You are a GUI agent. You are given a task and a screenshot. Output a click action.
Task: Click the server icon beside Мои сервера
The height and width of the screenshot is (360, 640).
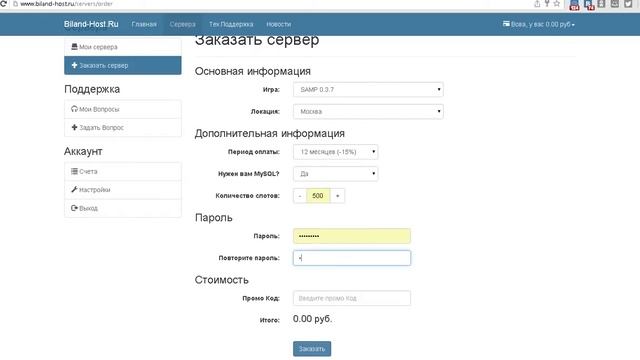coord(74,47)
